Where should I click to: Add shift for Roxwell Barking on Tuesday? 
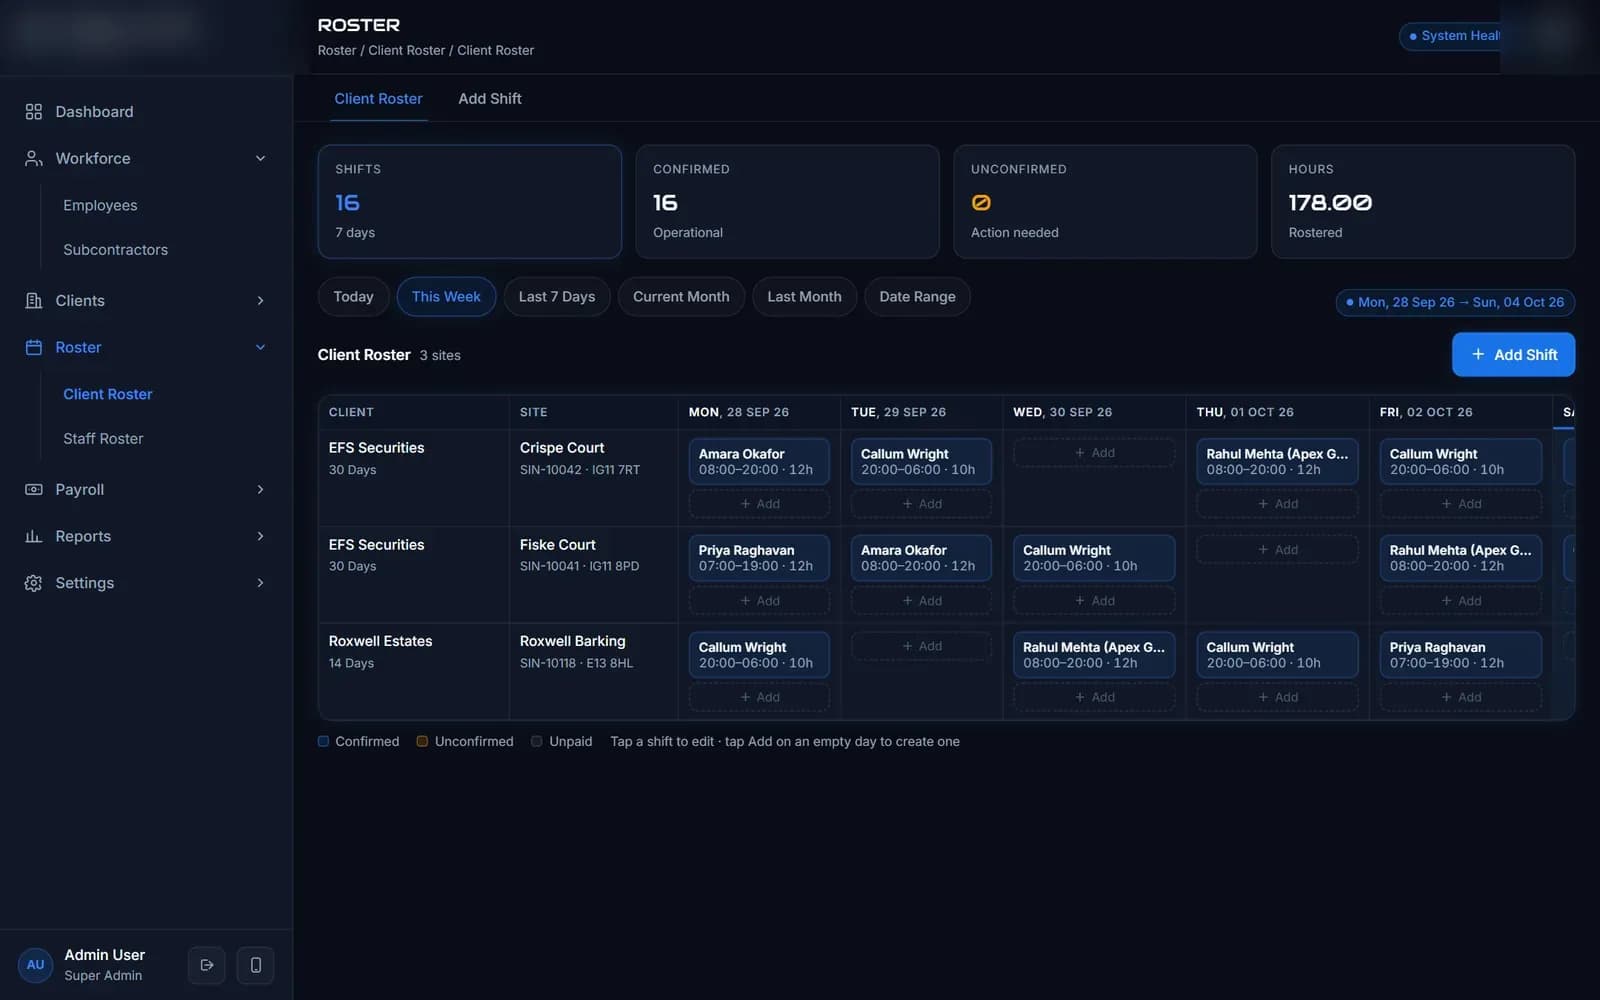point(921,647)
